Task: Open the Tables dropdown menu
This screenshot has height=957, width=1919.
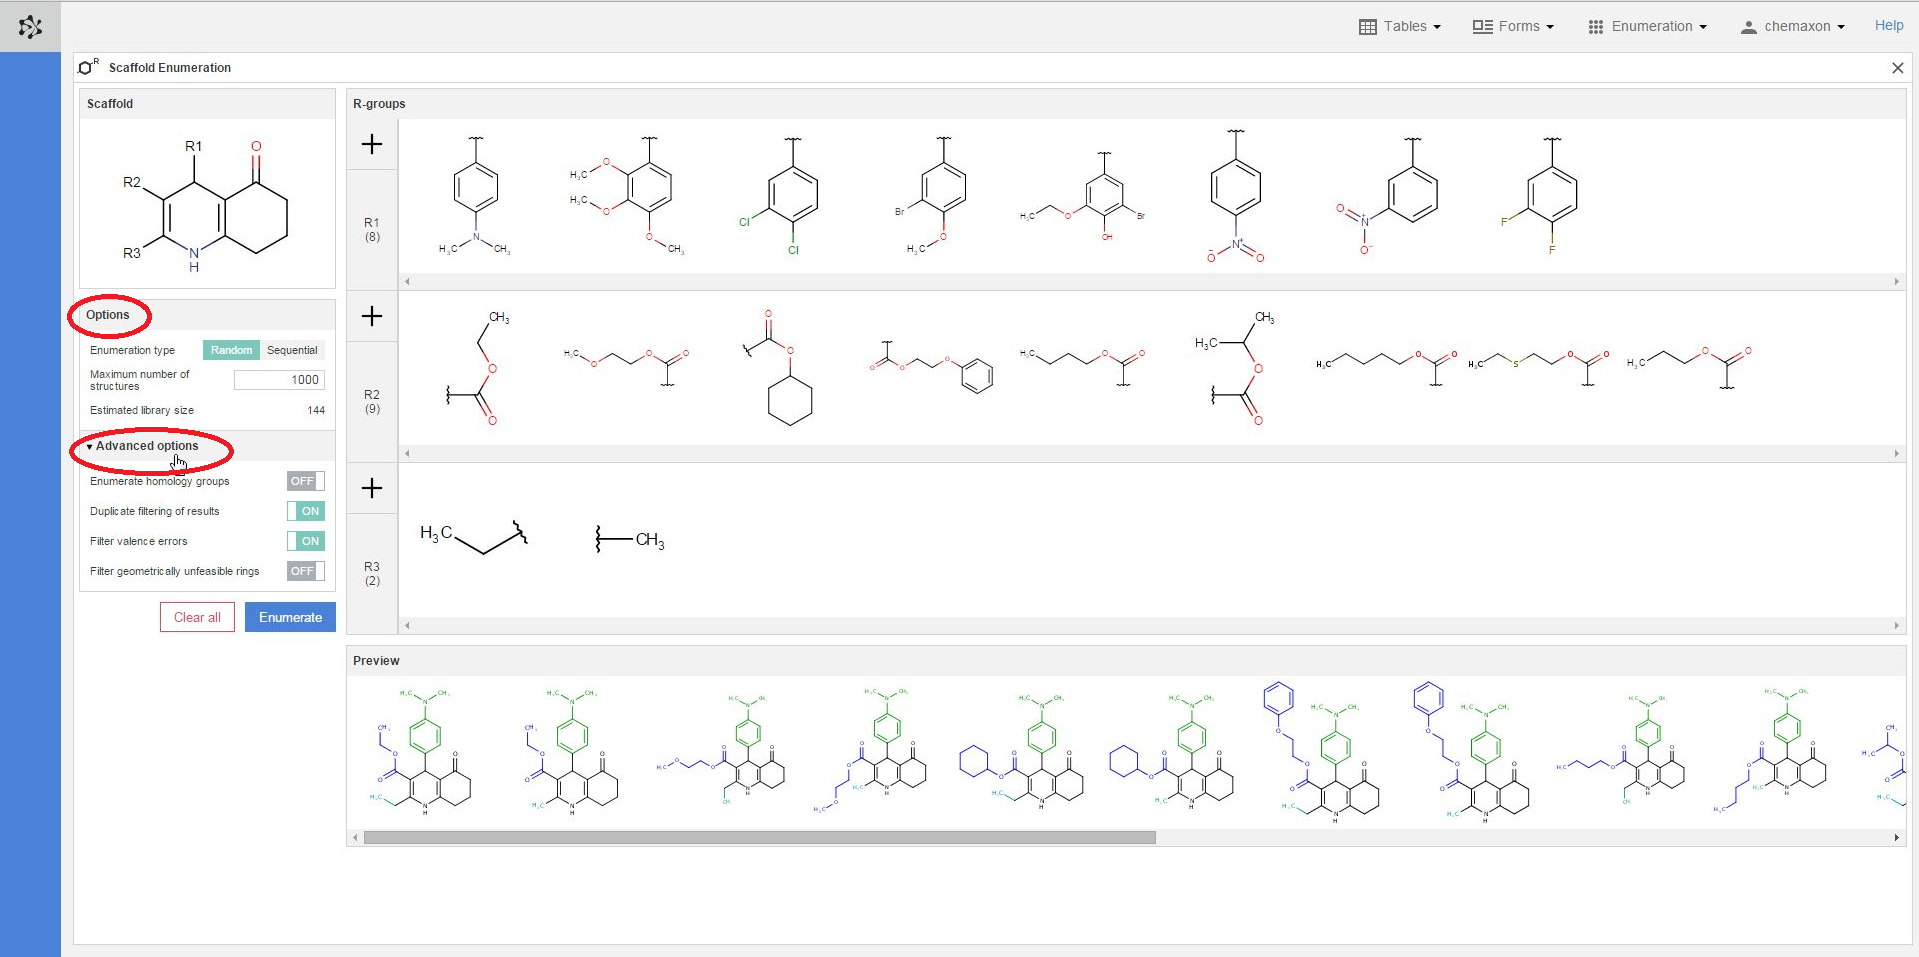Action: tap(1400, 27)
